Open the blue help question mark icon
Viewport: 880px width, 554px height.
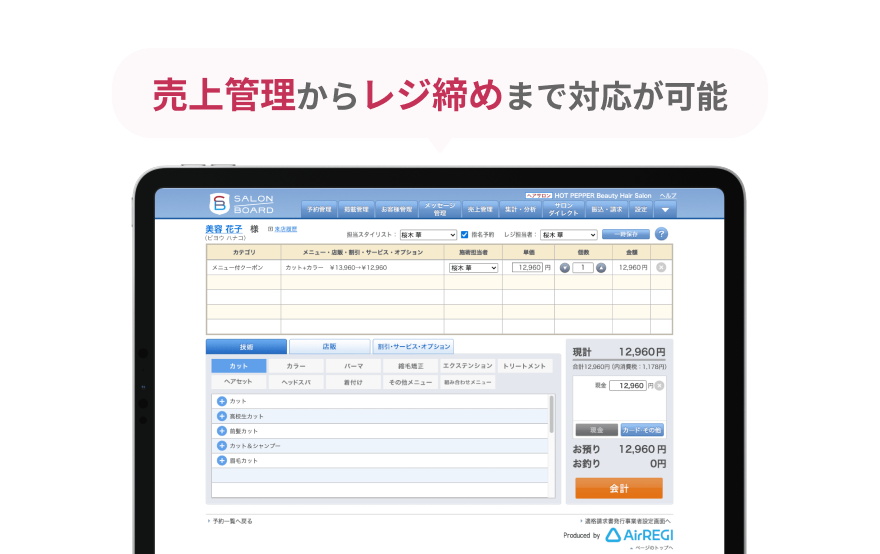661,234
